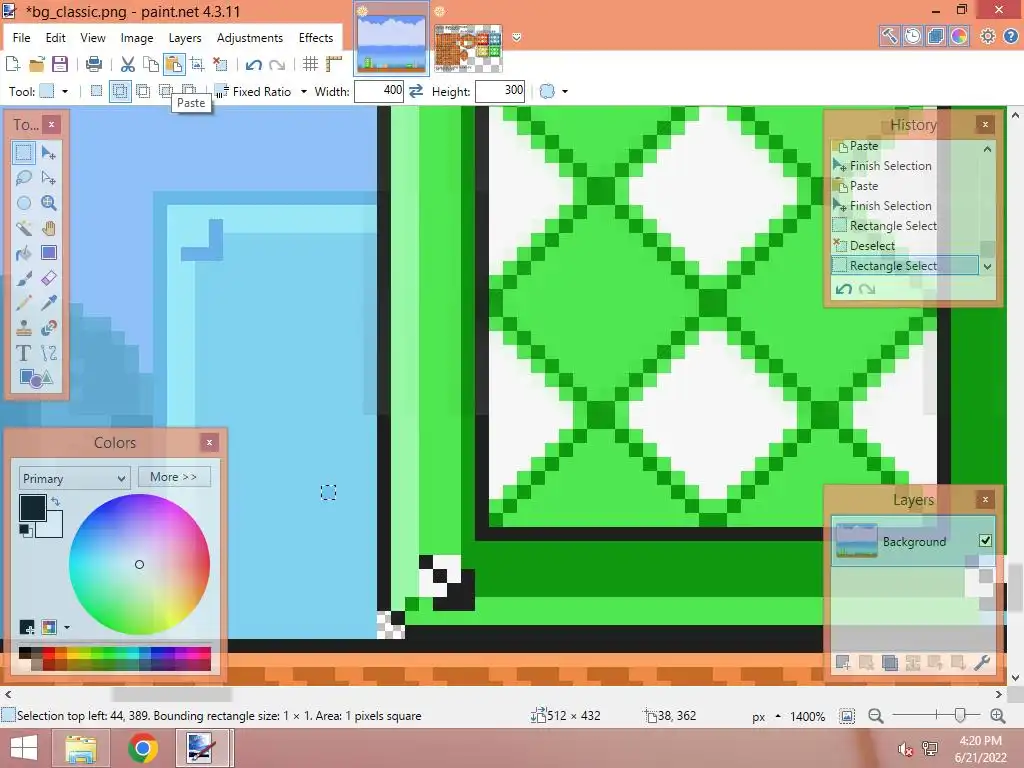Cut the selection with scissors icon

[x=127, y=64]
